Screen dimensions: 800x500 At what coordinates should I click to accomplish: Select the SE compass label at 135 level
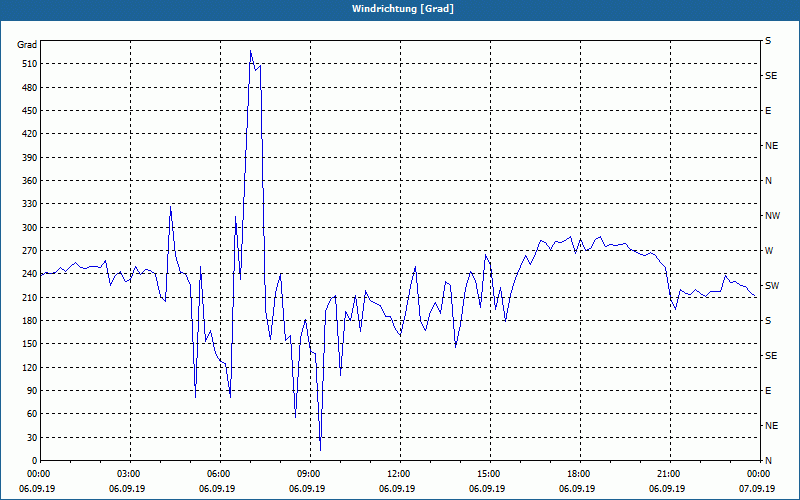771,356
